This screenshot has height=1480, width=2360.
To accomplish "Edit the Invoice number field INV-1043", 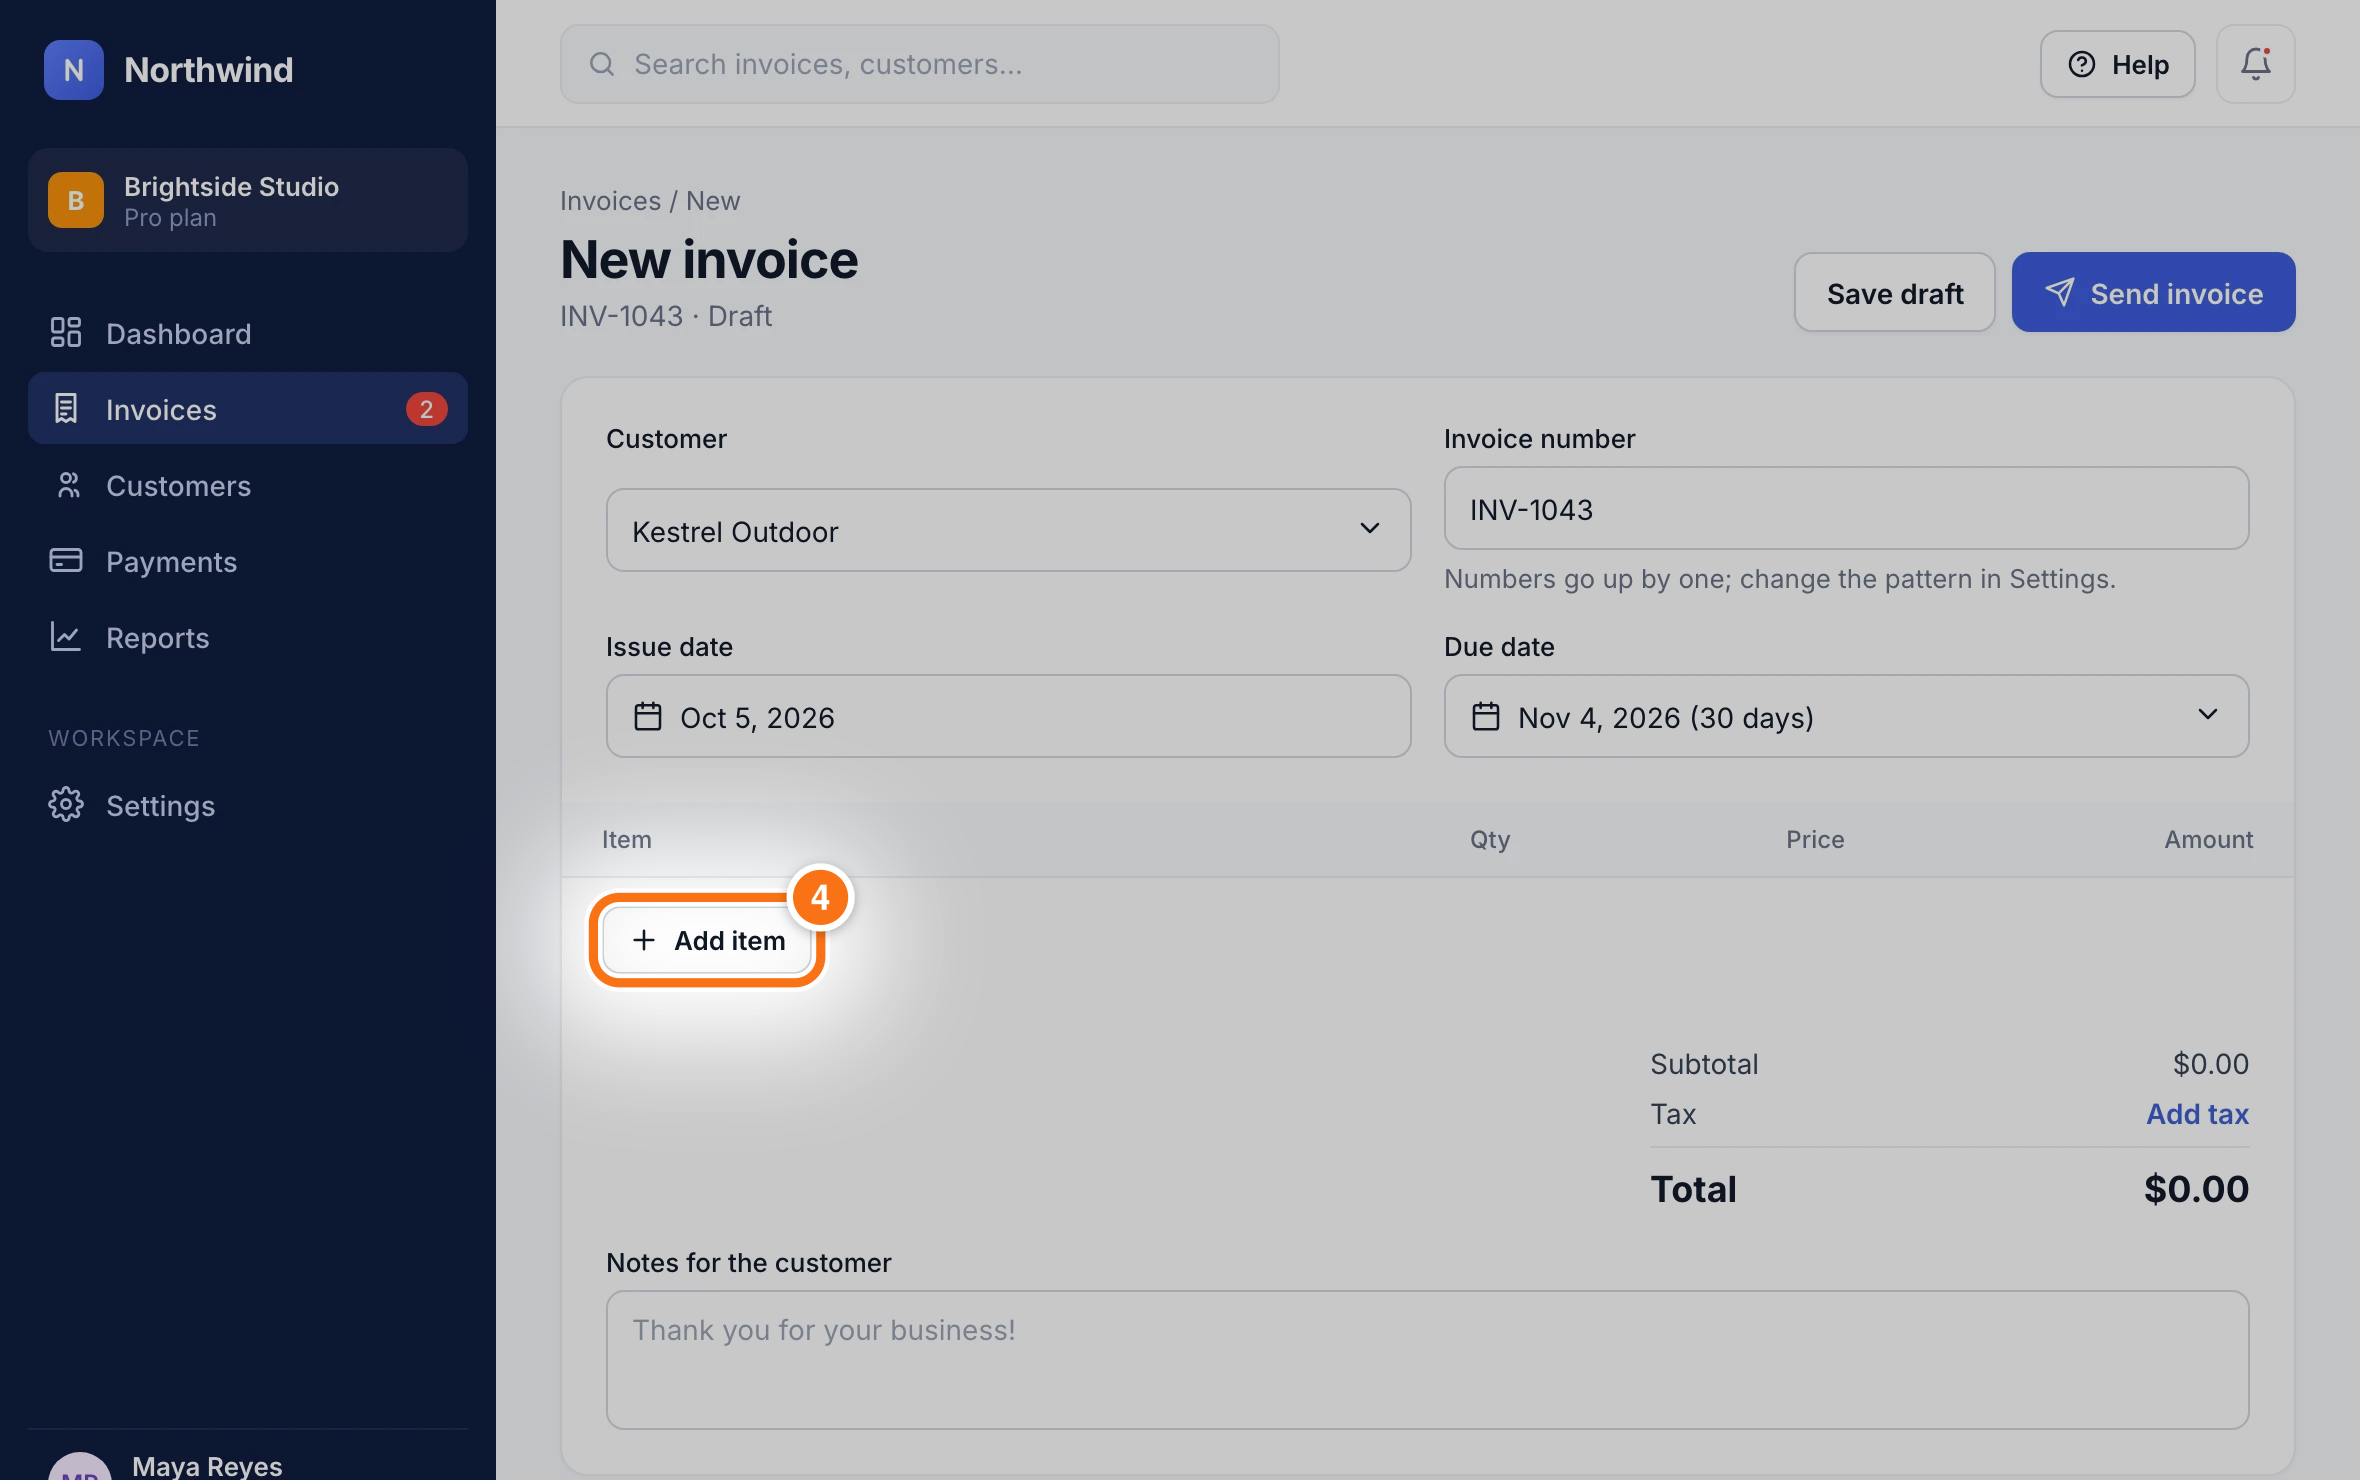I will [x=1847, y=508].
